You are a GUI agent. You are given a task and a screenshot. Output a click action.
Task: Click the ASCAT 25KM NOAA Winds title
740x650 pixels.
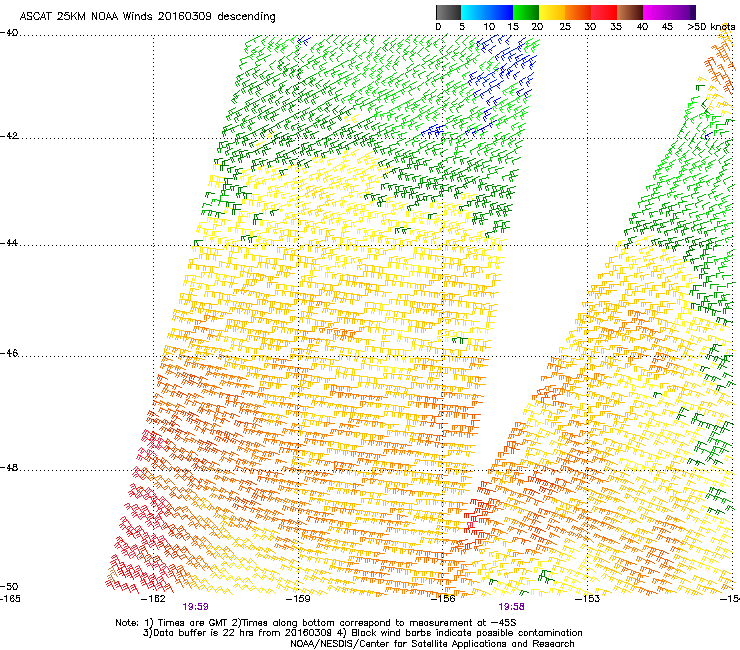tap(147, 17)
